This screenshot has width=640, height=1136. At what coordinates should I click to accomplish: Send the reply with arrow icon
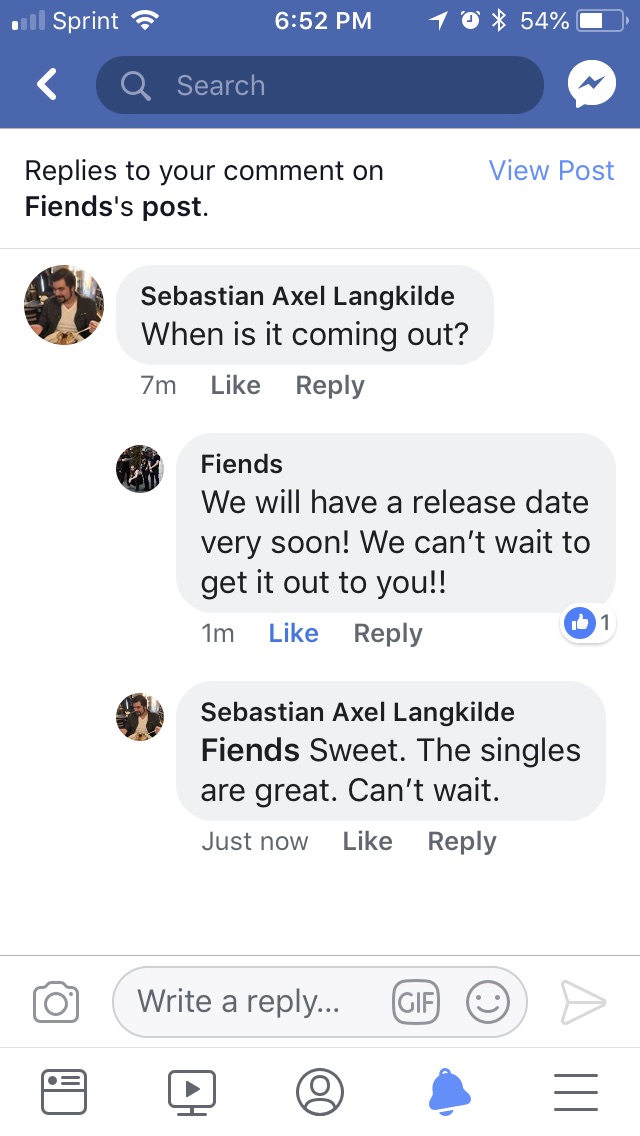583,1001
